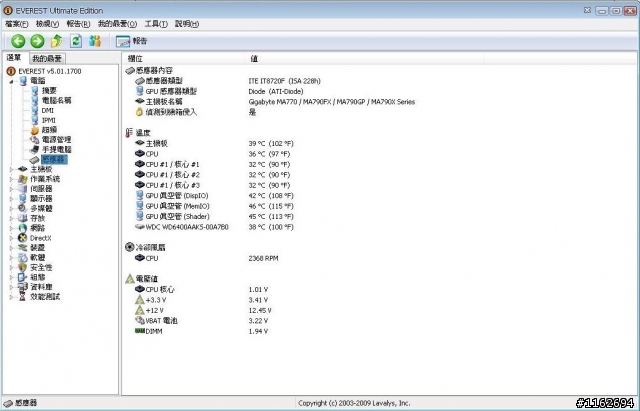Open the 我的最愛(O) menu

[117, 24]
